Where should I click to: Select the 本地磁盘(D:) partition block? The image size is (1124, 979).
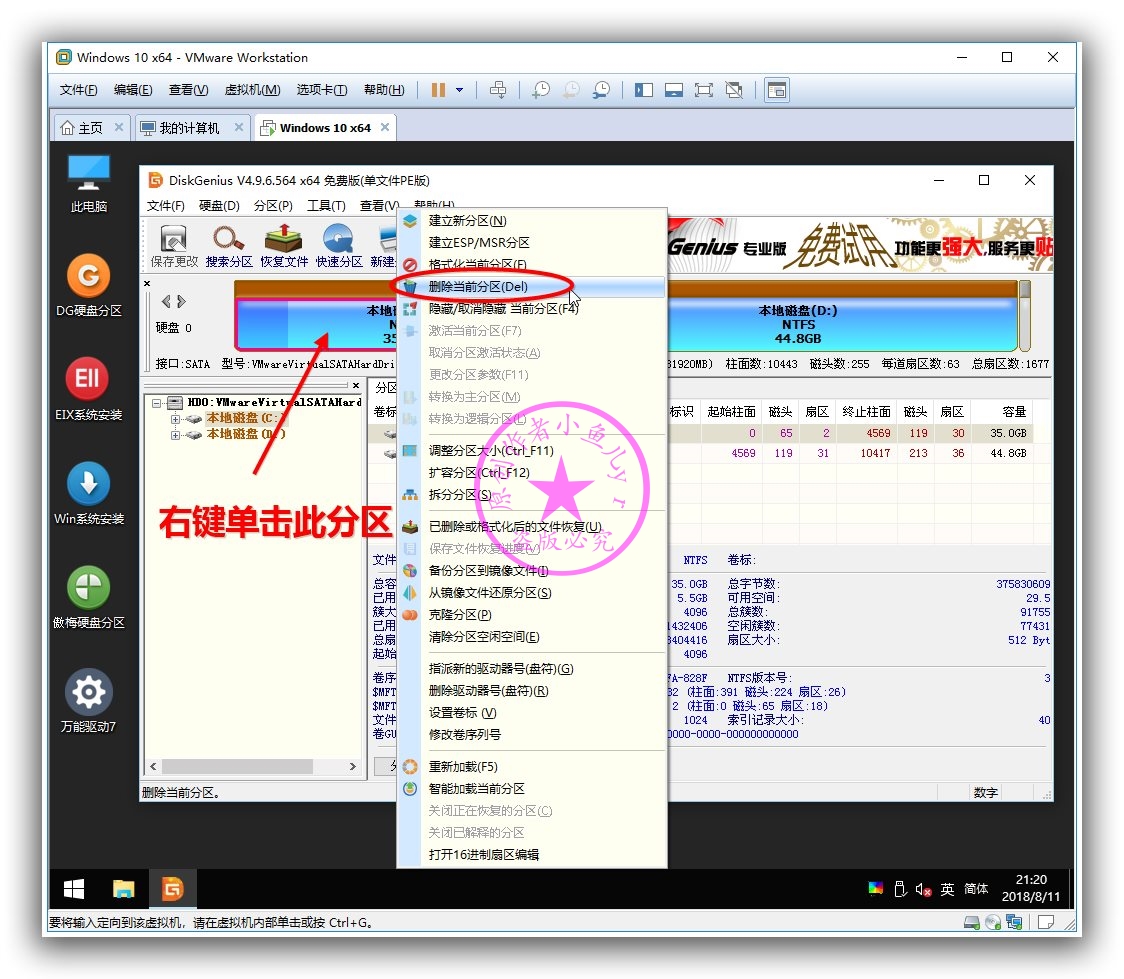800,322
